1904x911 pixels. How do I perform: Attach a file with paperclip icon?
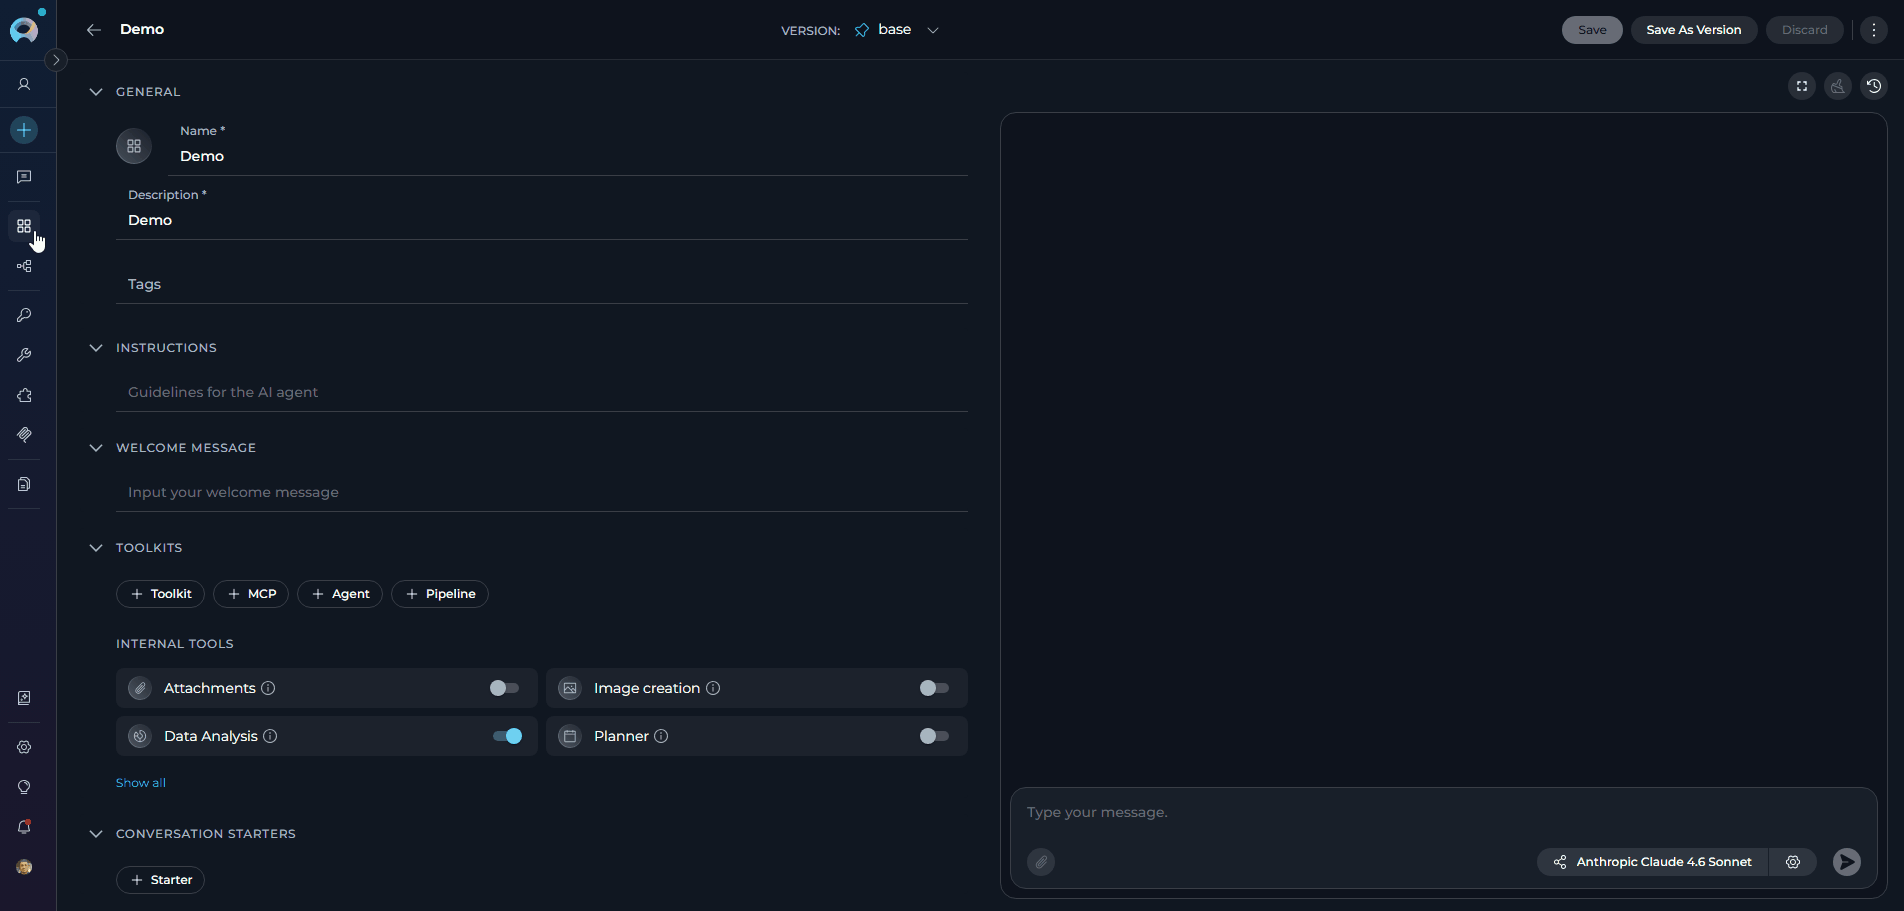(x=1041, y=862)
